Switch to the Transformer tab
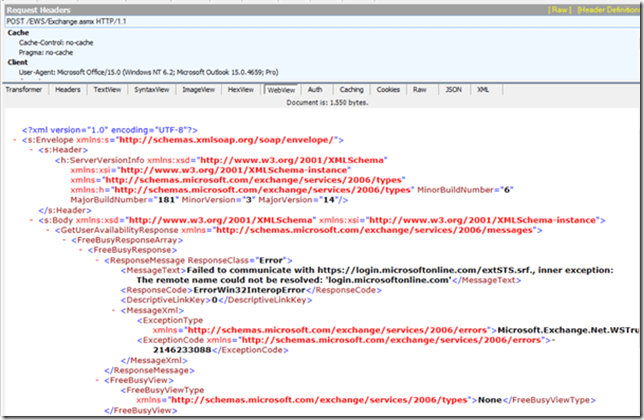644x420 pixels. 23,89
